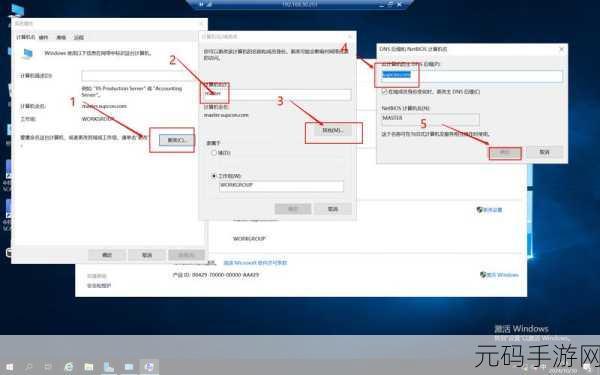
Task: Open Task View from the taskbar
Action: tap(48, 367)
